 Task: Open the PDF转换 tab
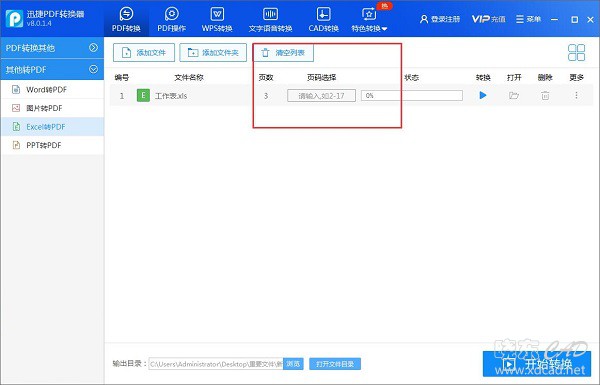pos(126,19)
